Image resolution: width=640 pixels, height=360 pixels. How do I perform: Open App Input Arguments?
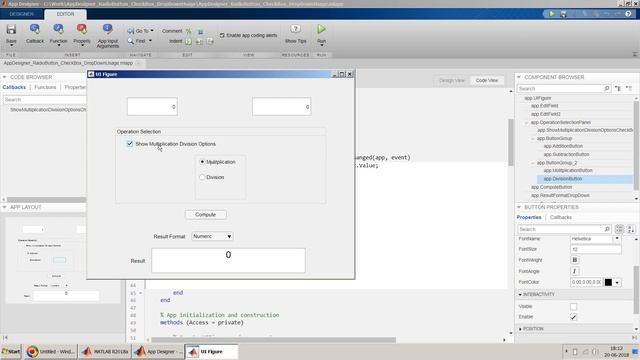(108, 36)
